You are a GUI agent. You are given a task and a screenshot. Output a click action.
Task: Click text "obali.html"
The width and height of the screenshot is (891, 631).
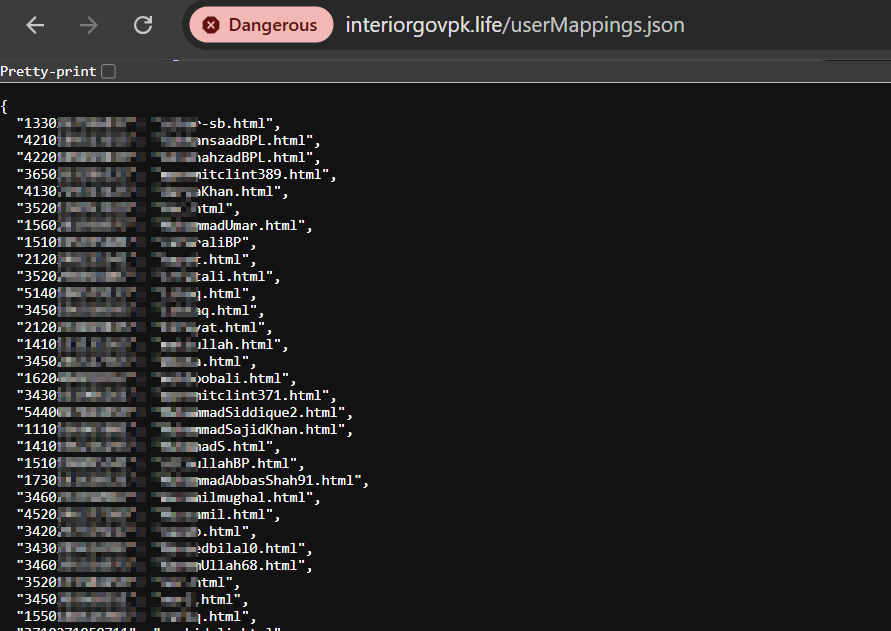243,379
